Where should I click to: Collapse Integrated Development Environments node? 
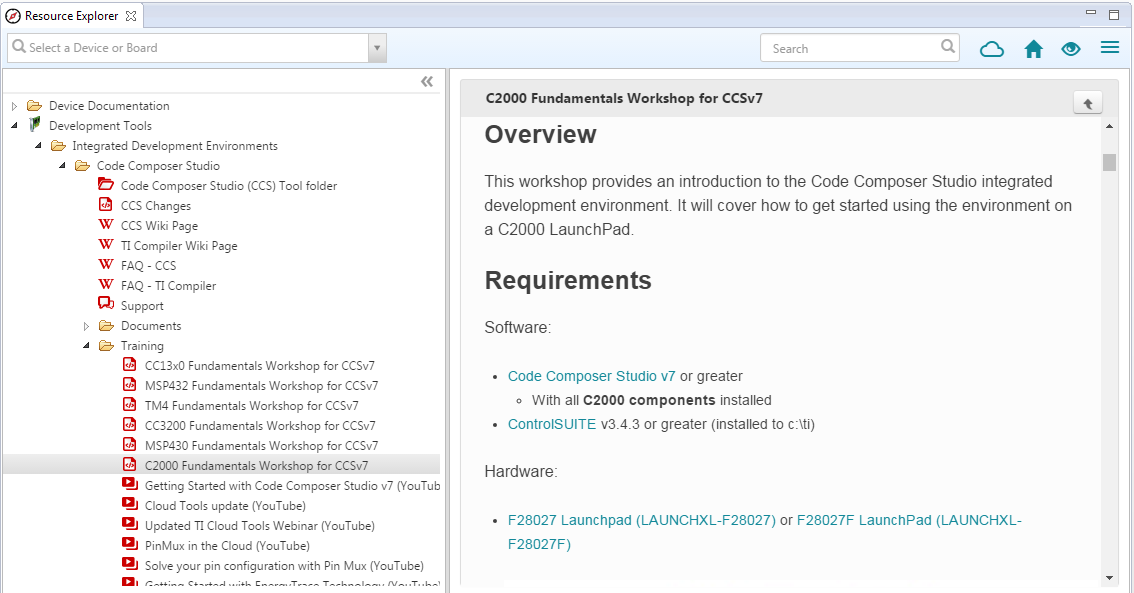click(x=38, y=146)
